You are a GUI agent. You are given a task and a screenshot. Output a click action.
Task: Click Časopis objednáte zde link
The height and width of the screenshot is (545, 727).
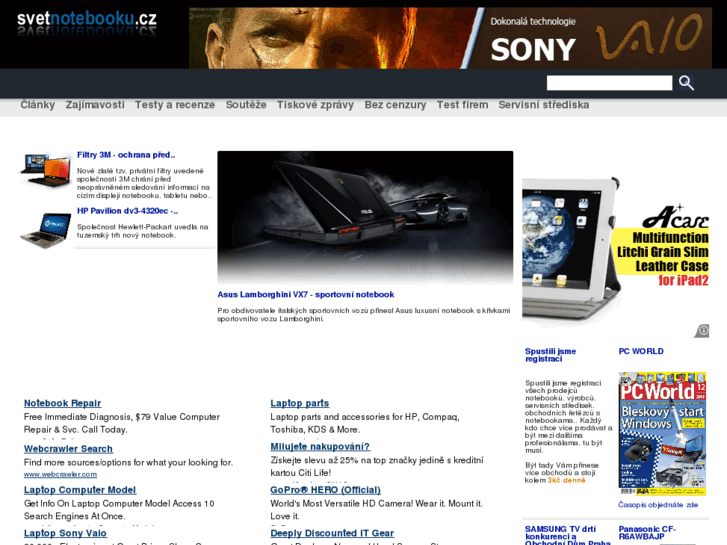[x=658, y=505]
